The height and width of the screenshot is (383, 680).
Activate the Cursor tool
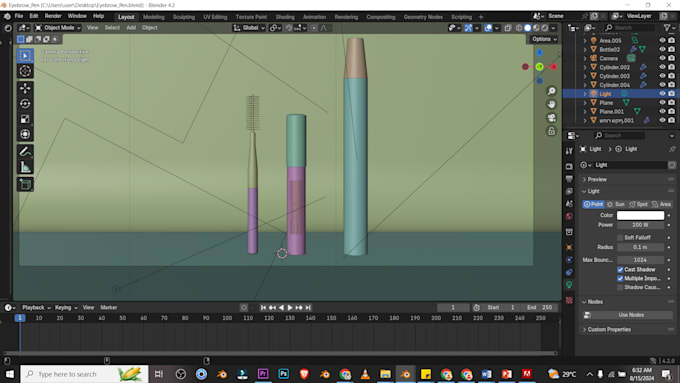click(x=25, y=71)
